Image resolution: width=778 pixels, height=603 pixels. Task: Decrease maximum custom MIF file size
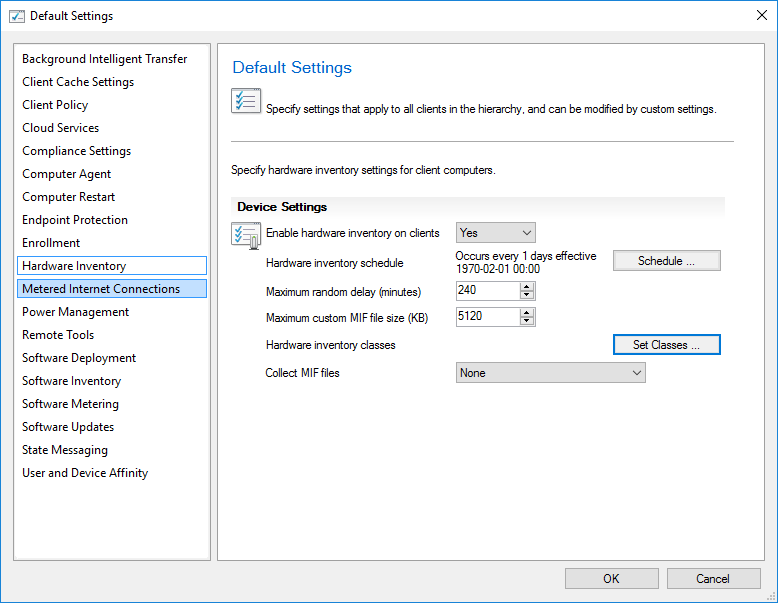[x=526, y=321]
